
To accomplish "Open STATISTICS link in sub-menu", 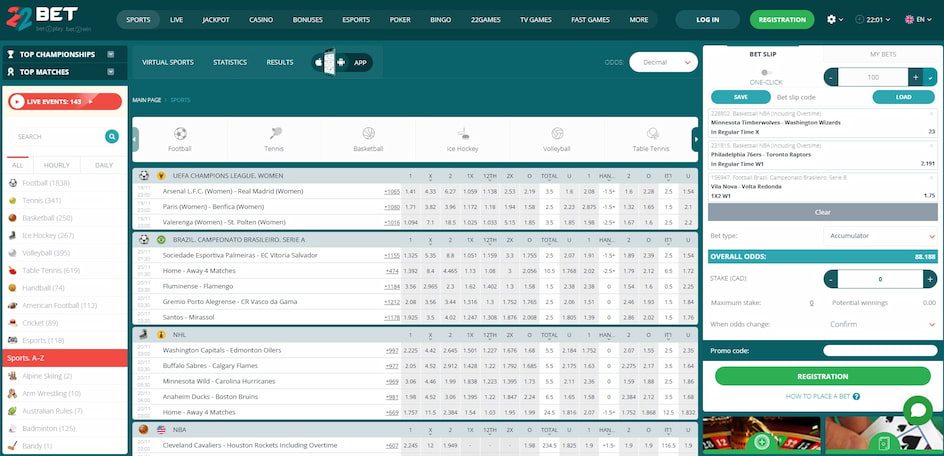I will (x=230, y=62).
